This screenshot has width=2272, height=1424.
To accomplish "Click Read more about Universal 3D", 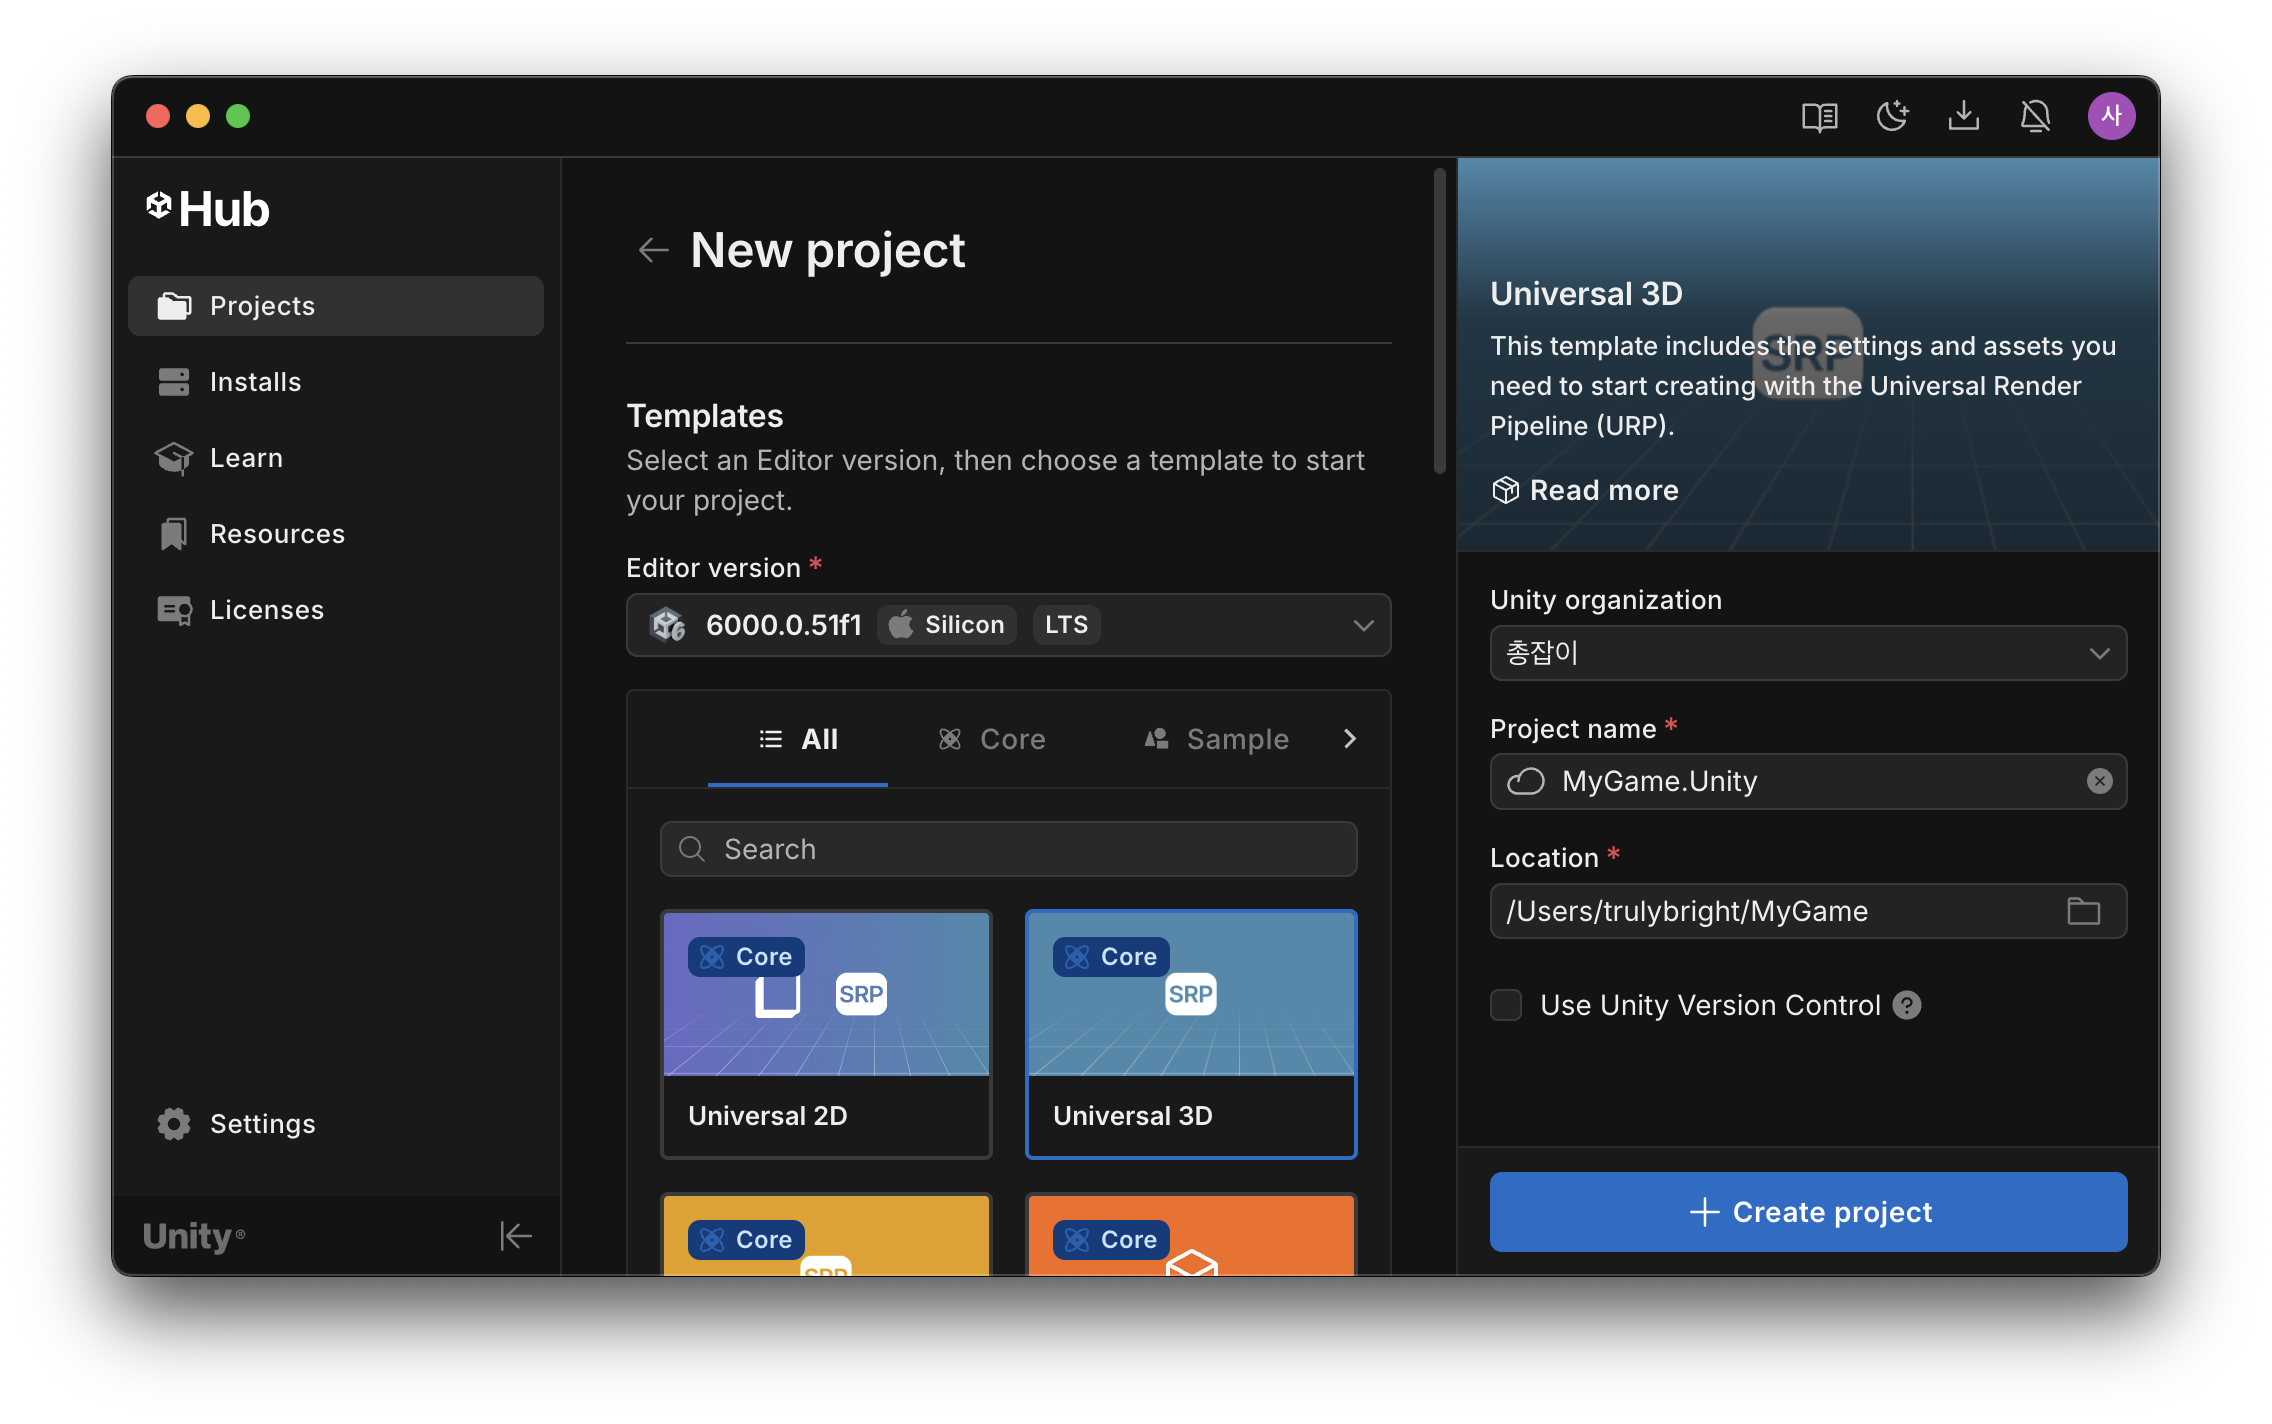I will click(x=1585, y=490).
